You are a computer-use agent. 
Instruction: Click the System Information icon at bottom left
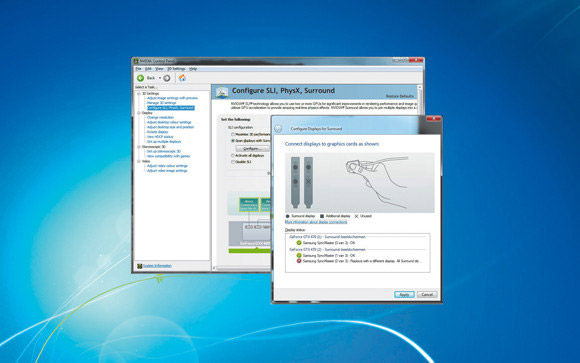tap(139, 266)
